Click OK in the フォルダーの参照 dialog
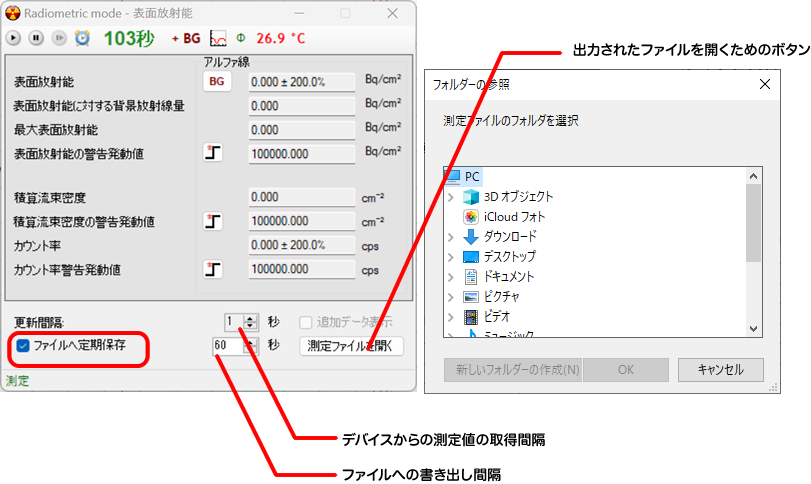This screenshot has height=484, width=811. [626, 370]
